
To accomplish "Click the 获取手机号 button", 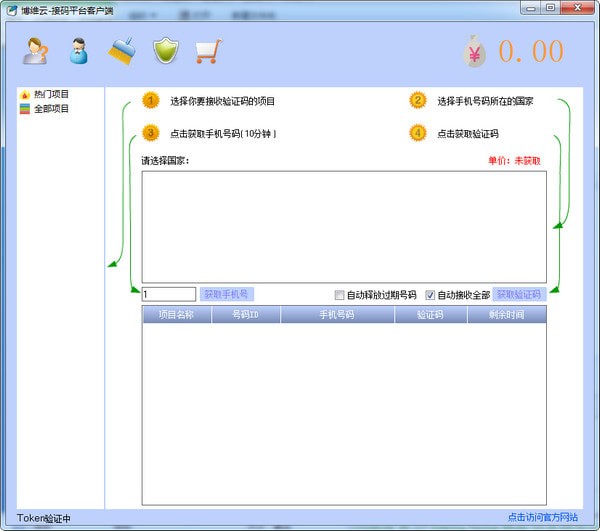I will click(228, 294).
